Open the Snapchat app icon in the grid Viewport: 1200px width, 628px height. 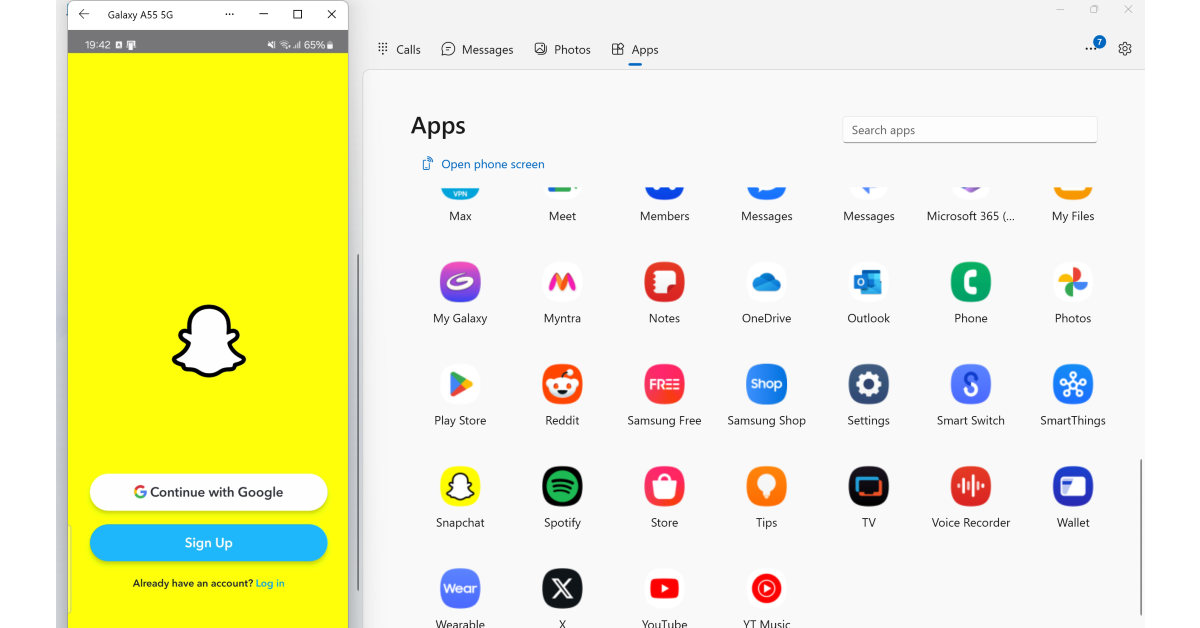pyautogui.click(x=460, y=486)
